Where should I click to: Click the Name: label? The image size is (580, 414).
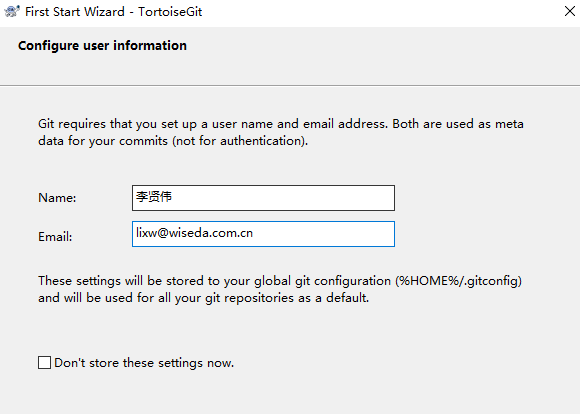pos(57,198)
